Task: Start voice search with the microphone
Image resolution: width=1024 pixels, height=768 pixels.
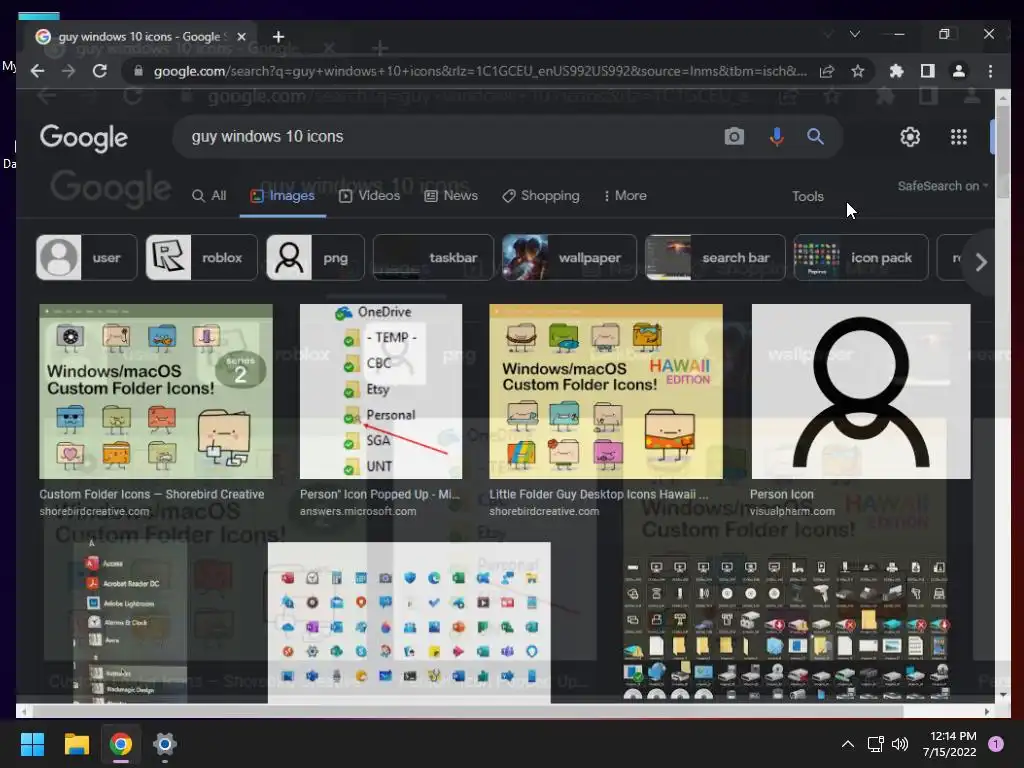Action: (x=776, y=136)
